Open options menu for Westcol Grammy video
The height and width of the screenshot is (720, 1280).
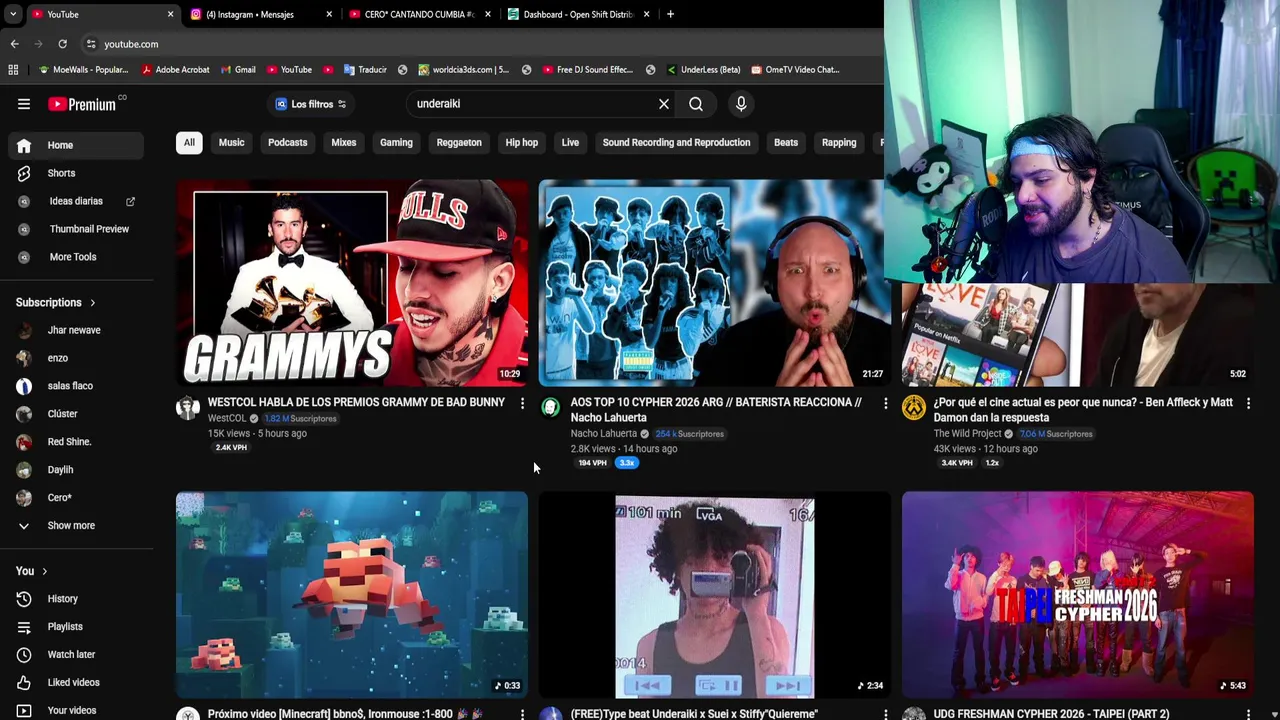(x=522, y=403)
